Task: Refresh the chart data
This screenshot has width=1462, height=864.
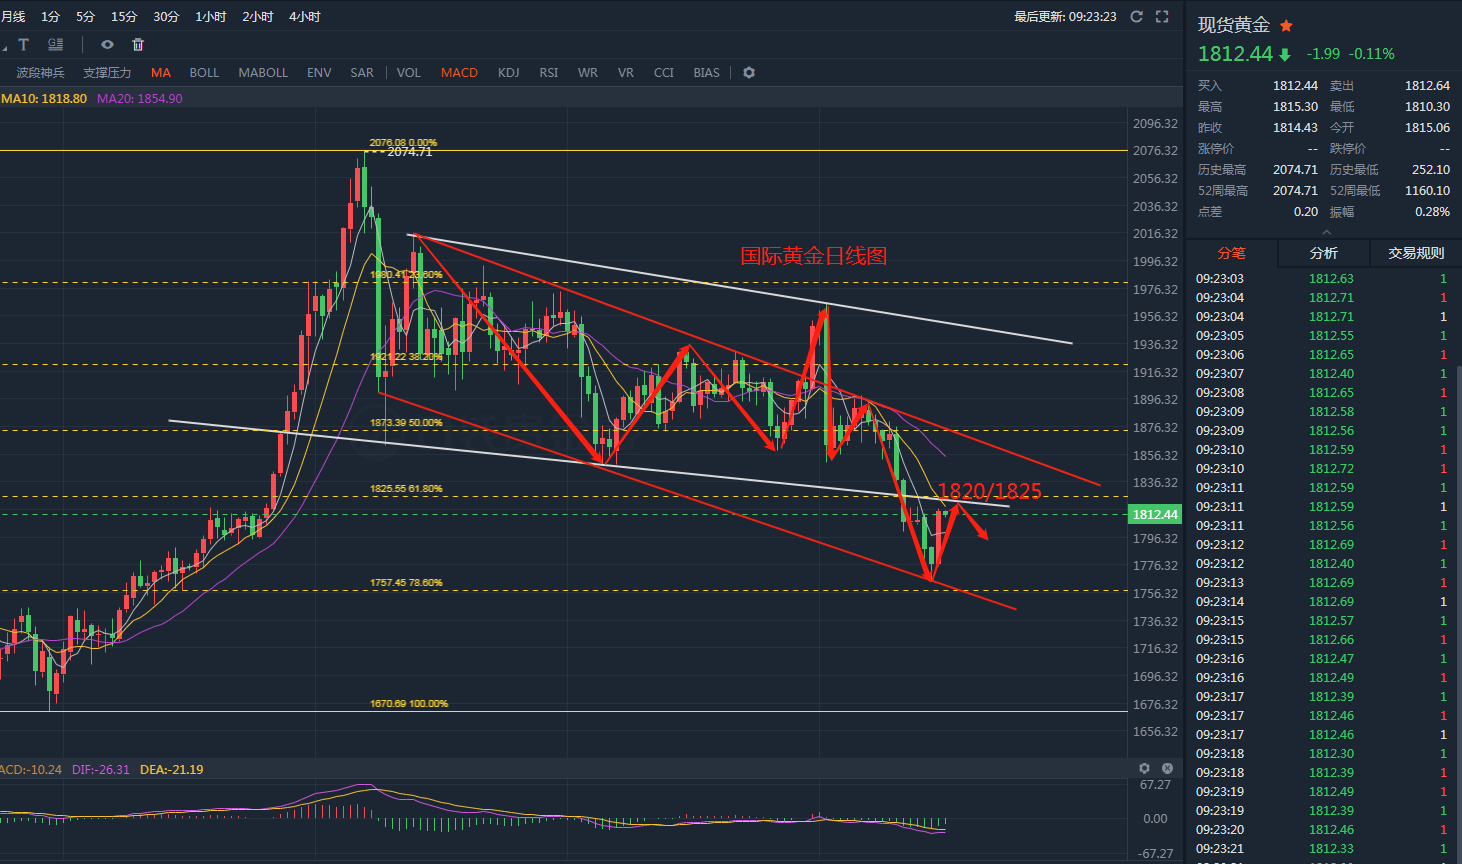Action: [1136, 17]
